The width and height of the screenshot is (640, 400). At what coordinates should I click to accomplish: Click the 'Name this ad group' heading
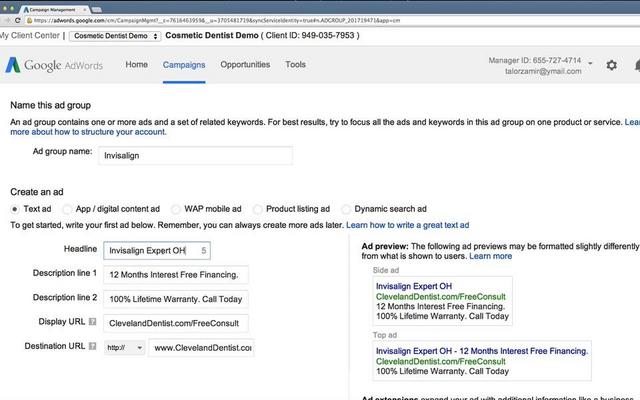tap(51, 105)
